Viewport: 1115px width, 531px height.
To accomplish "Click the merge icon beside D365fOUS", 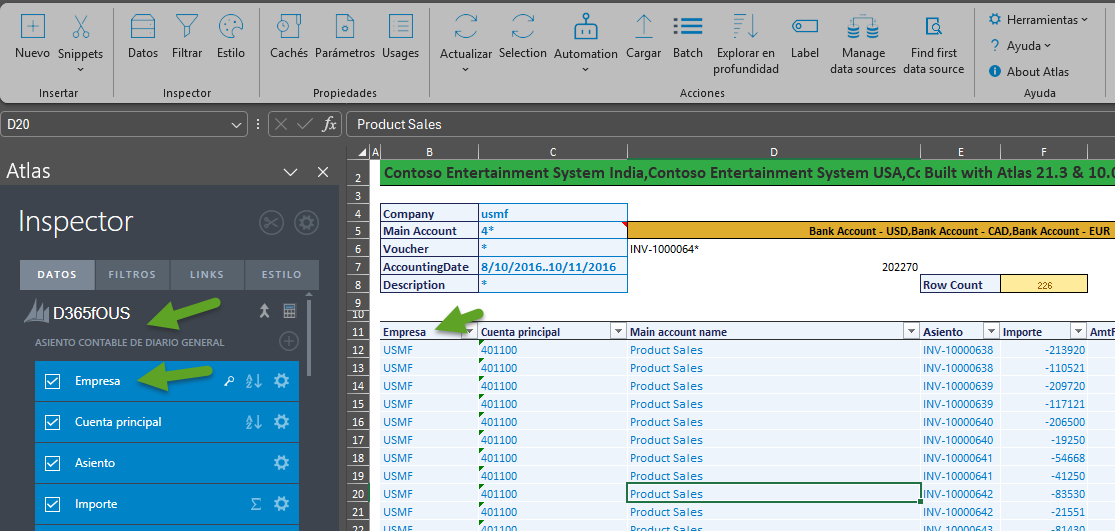I will (265, 311).
